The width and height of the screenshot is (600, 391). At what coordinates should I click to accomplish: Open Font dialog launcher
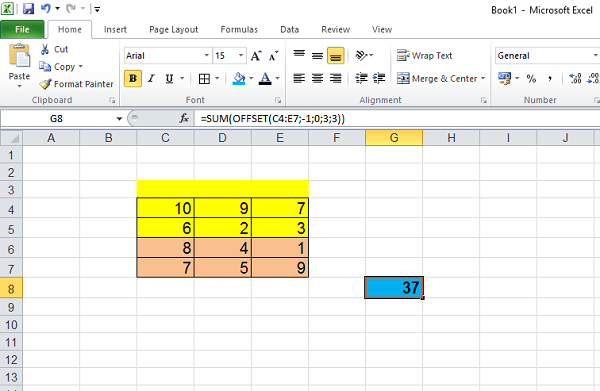[278, 100]
